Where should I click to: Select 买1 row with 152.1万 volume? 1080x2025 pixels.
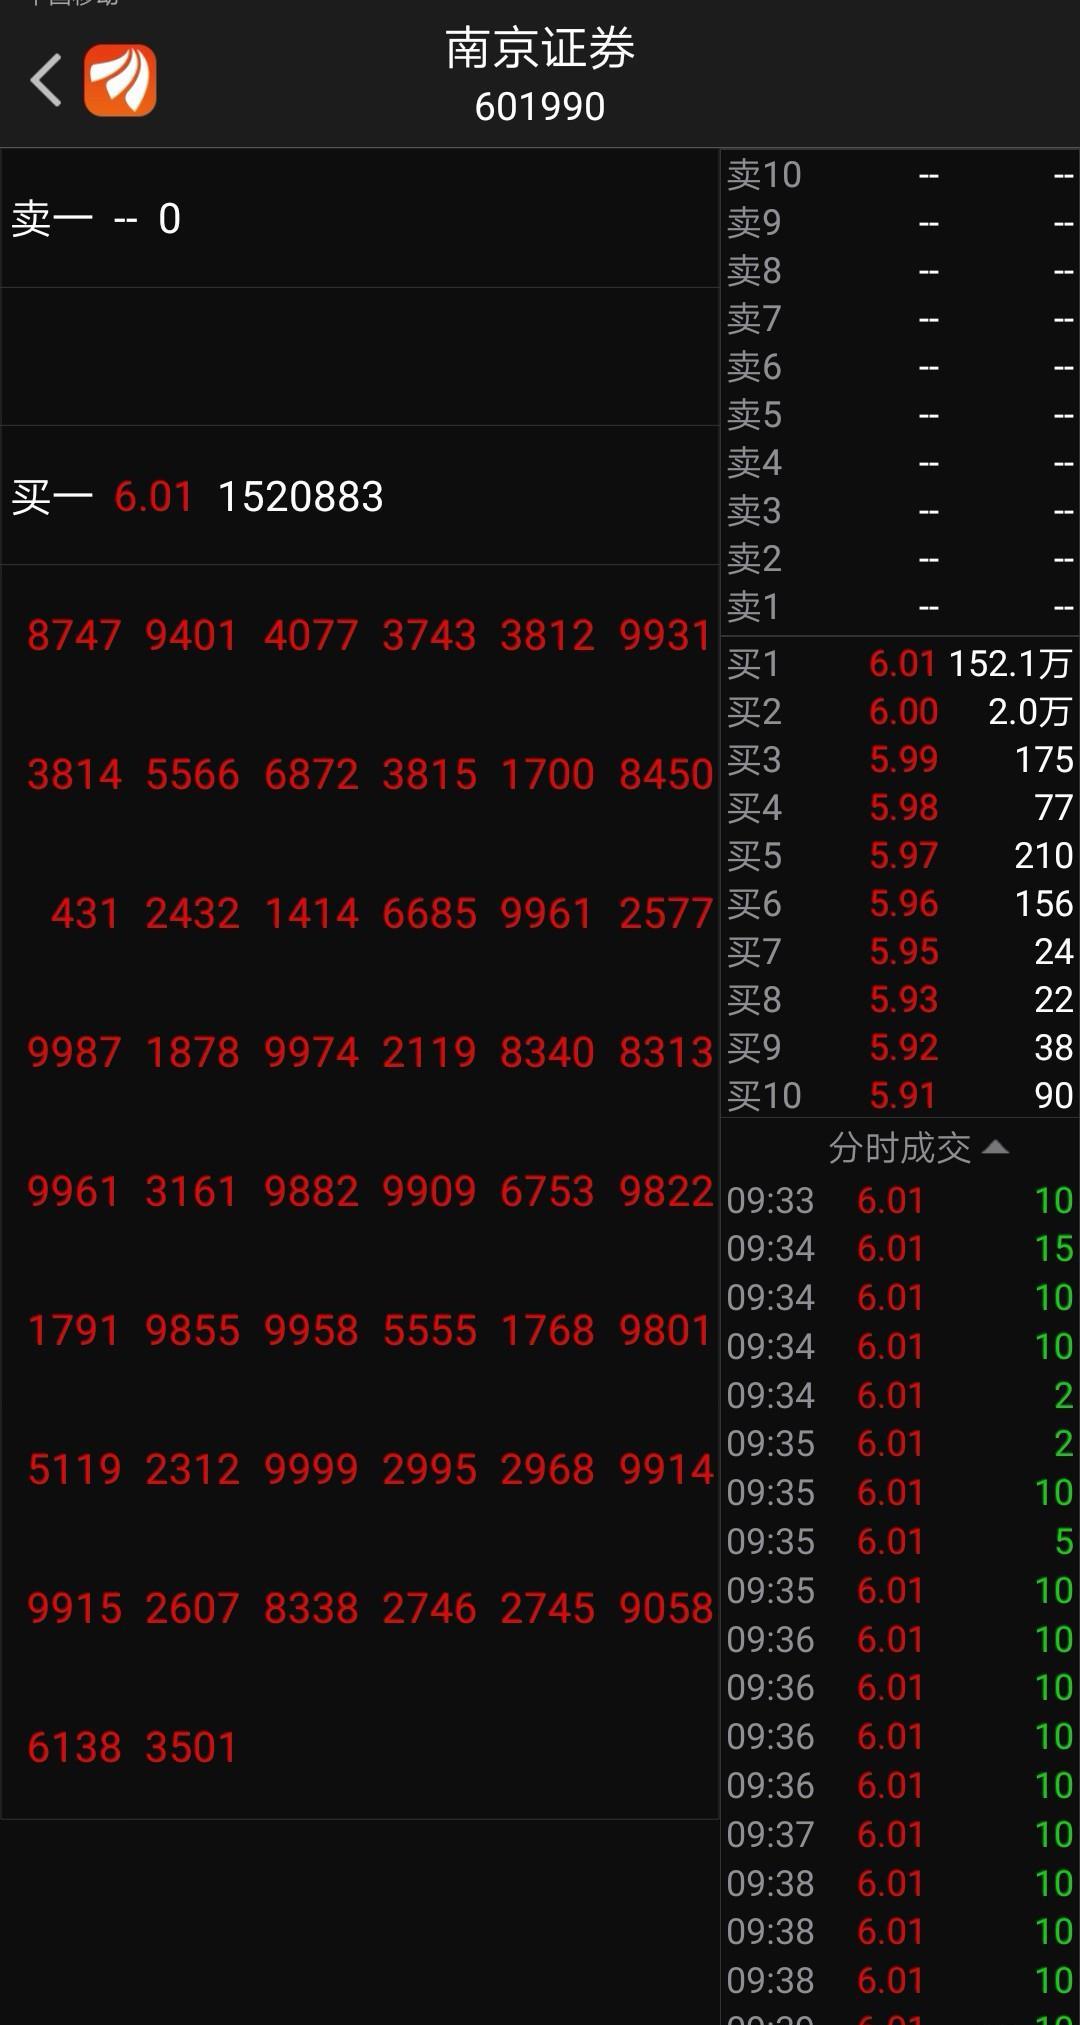click(x=900, y=663)
